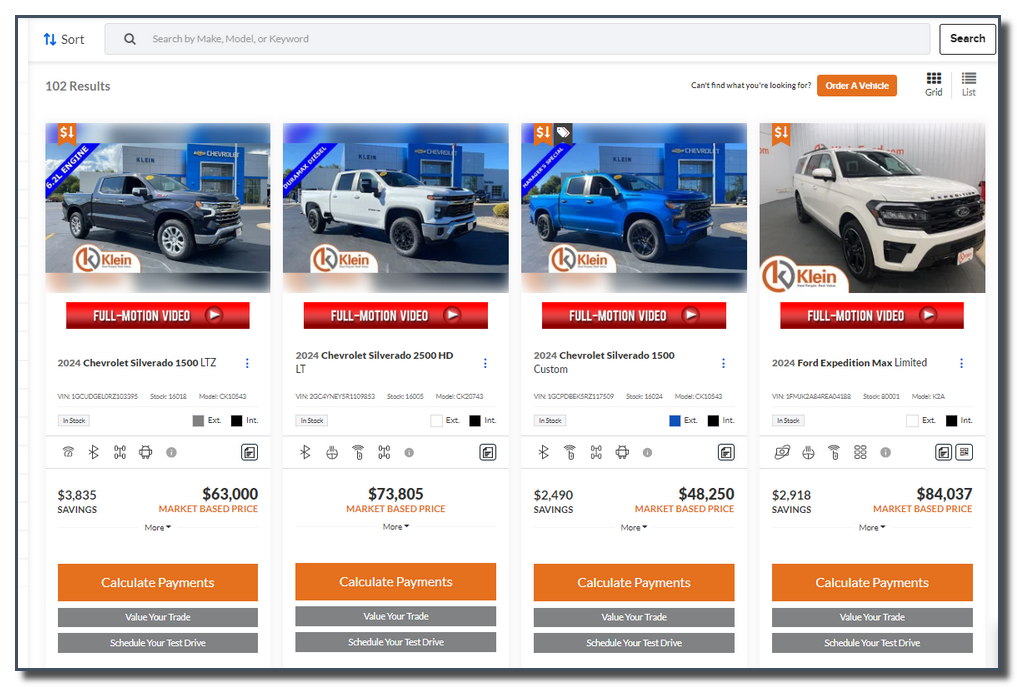
Task: Expand More under the $73,805 price
Action: click(395, 526)
